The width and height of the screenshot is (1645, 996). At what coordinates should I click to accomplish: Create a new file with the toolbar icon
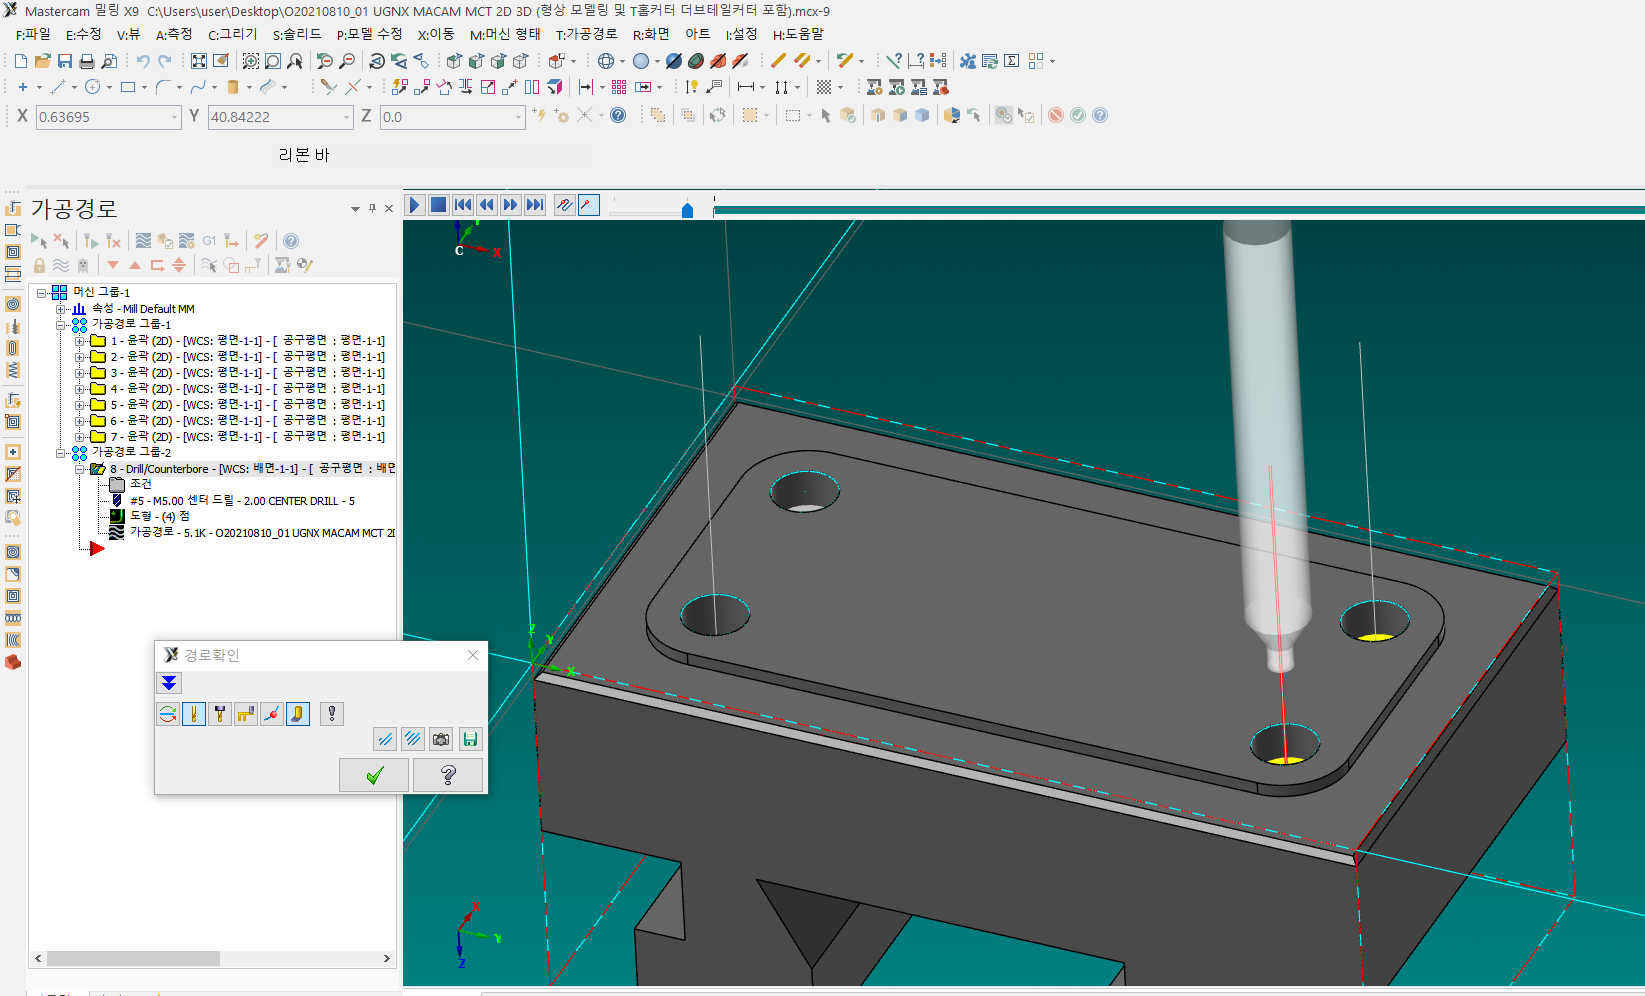point(21,61)
